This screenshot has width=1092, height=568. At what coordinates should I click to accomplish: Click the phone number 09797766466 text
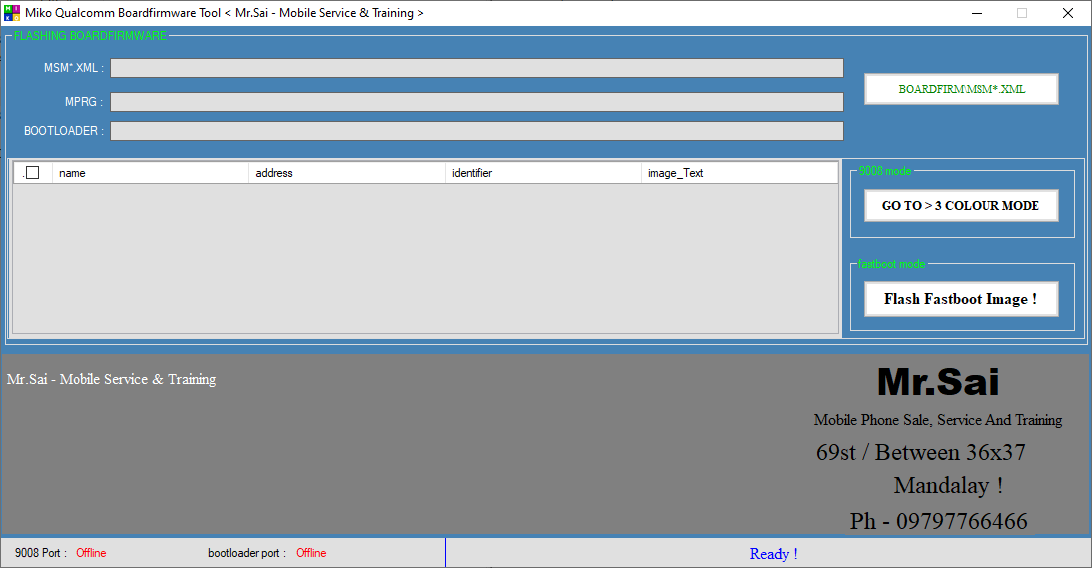click(962, 521)
